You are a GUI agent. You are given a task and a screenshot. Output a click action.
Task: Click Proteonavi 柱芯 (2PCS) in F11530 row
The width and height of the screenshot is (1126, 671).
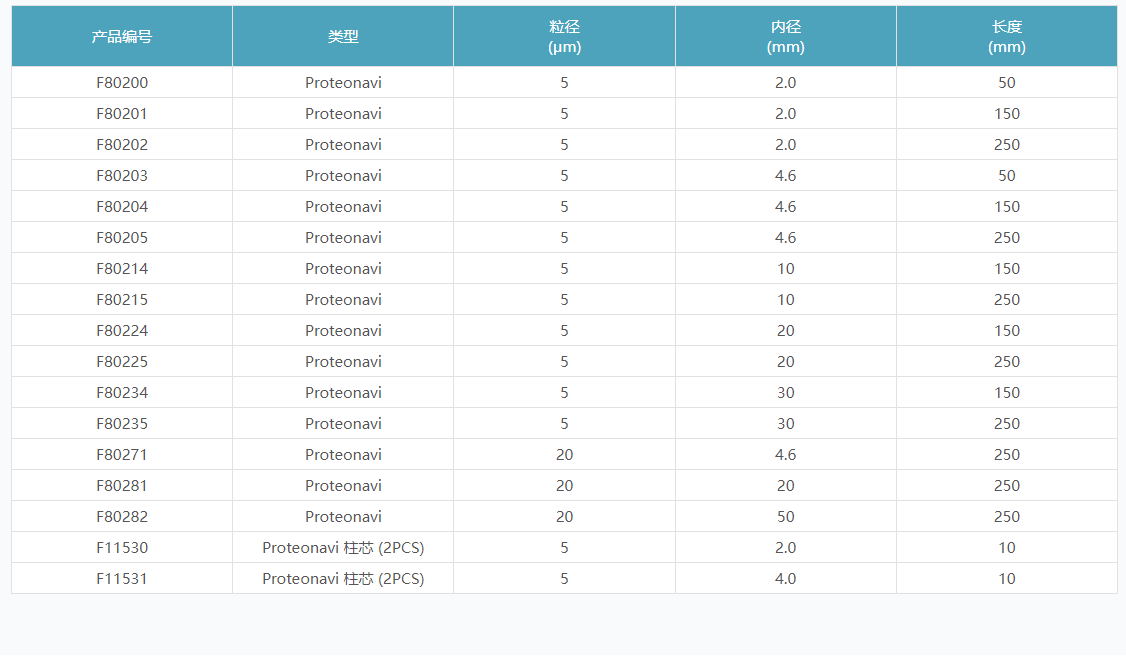pyautogui.click(x=343, y=548)
